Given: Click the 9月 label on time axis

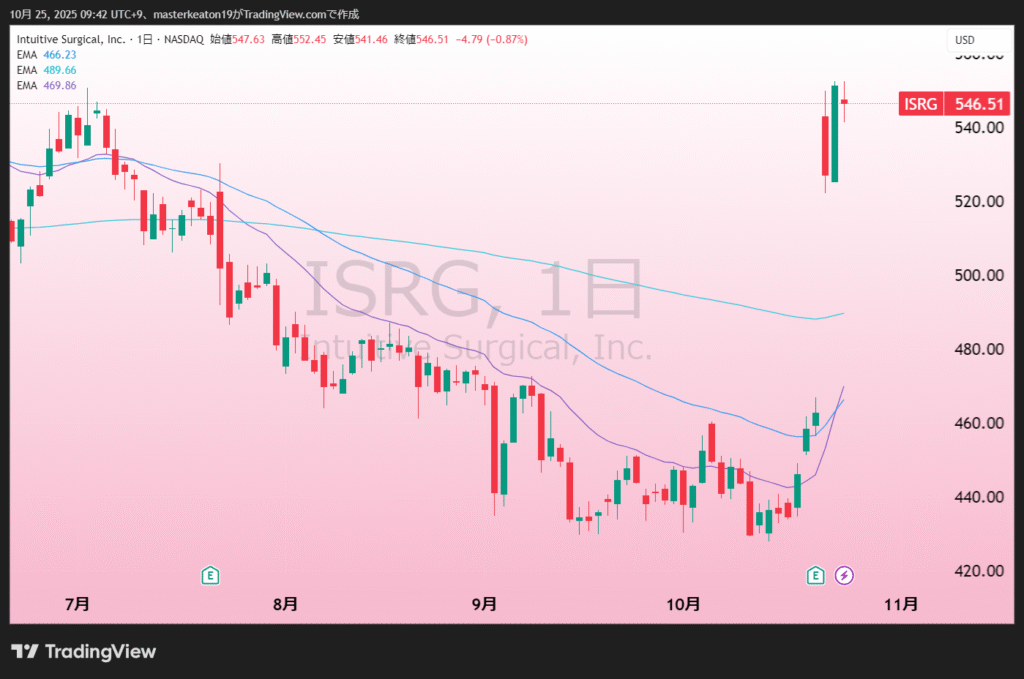Looking at the screenshot, I should pos(484,604).
